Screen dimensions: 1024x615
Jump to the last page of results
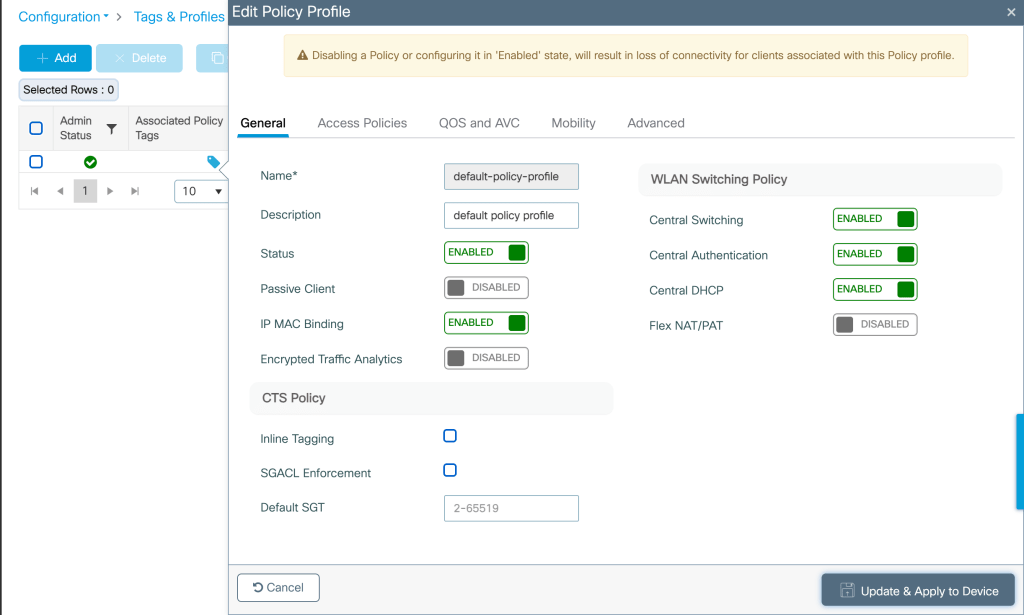[135, 191]
